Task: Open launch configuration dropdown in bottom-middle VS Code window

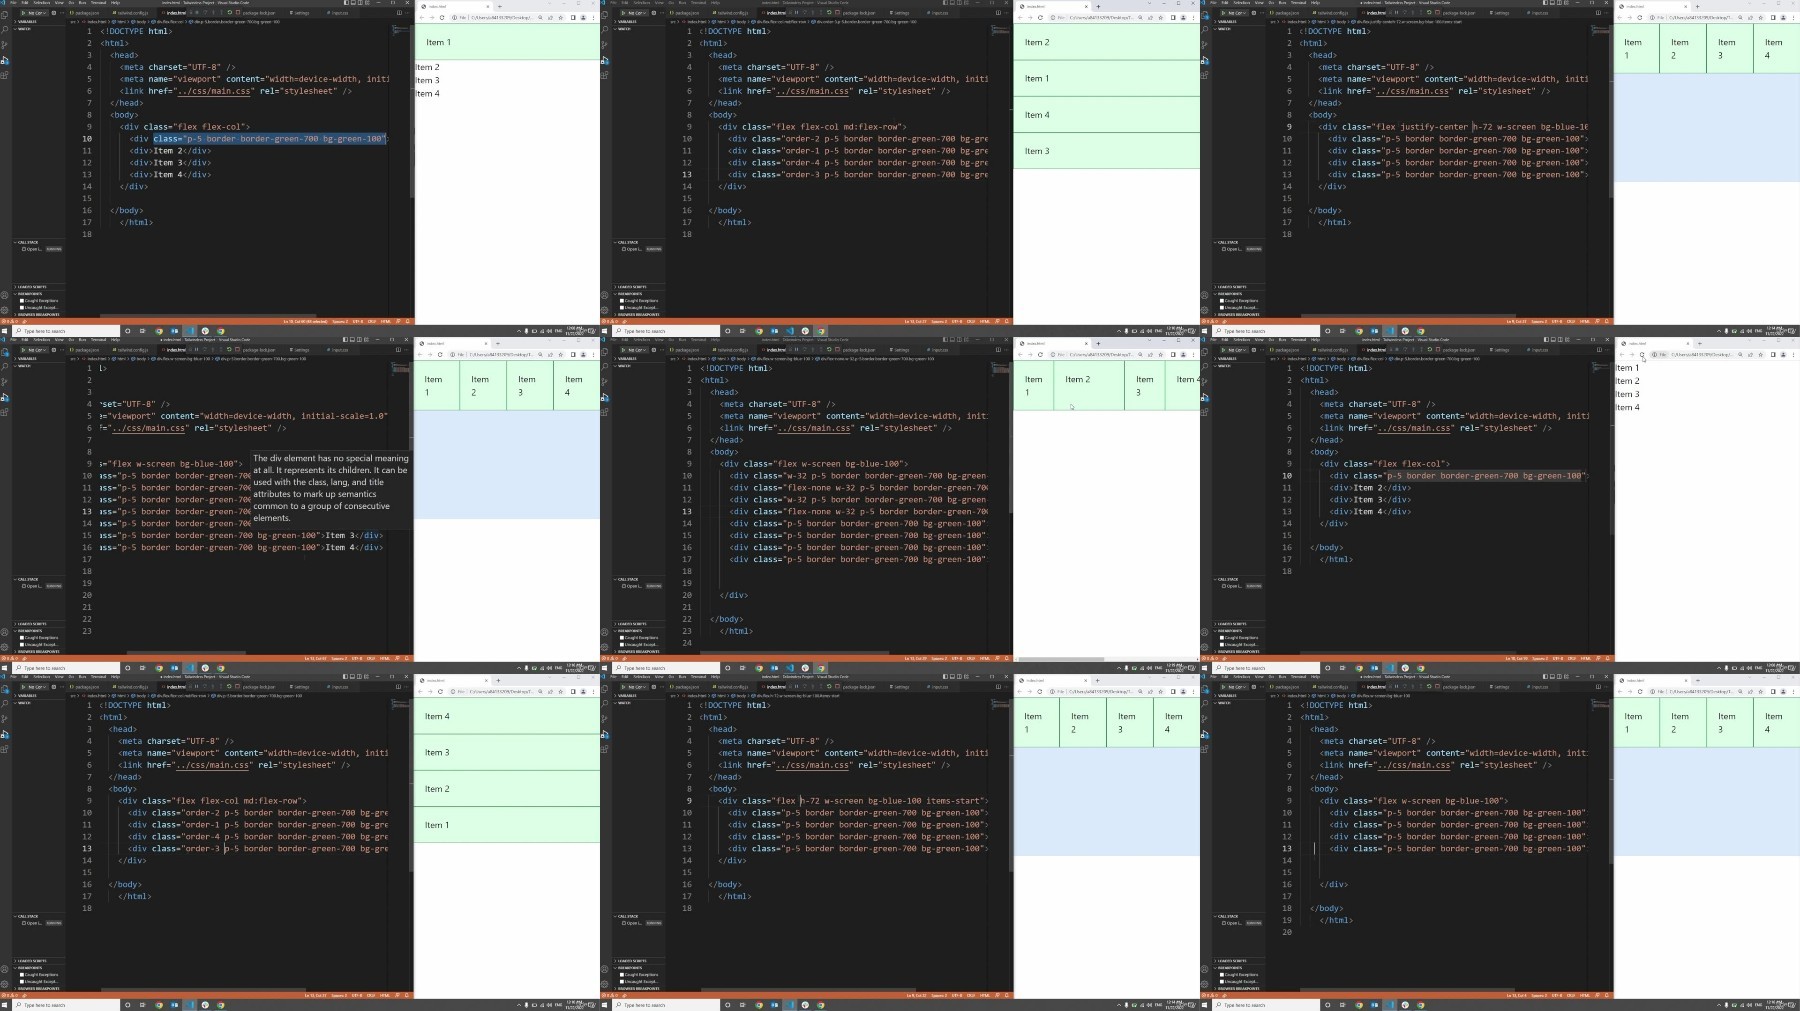Action: (x=636, y=687)
